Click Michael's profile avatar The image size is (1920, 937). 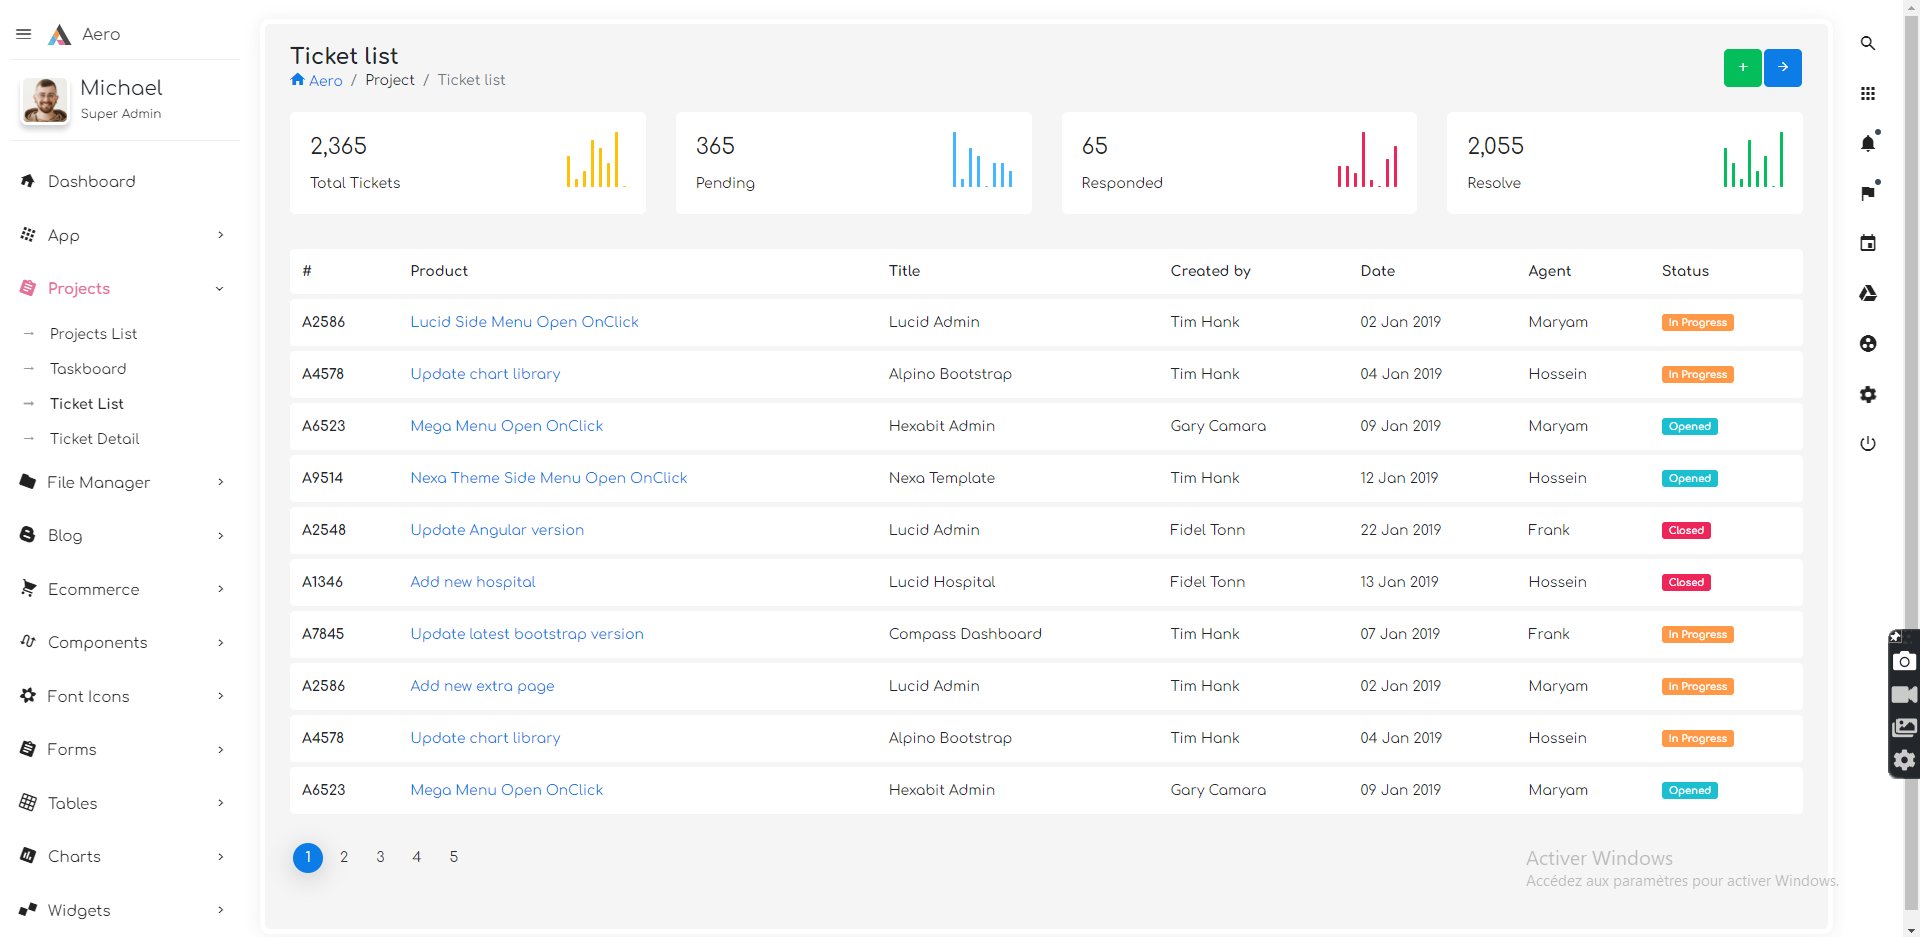45,100
